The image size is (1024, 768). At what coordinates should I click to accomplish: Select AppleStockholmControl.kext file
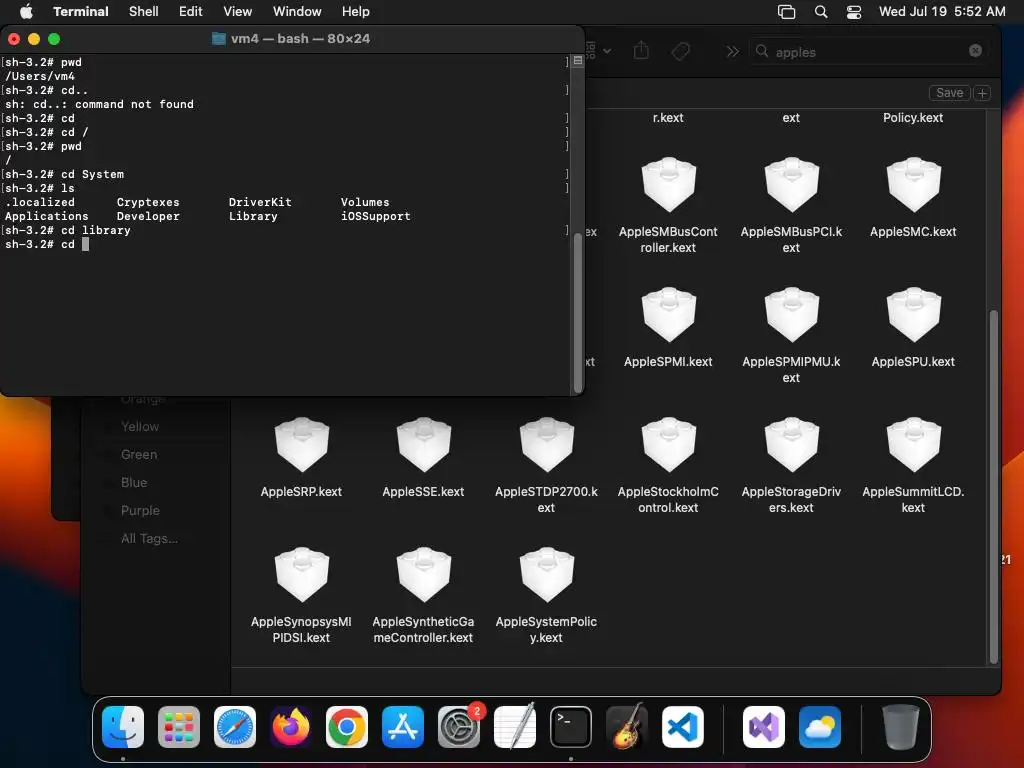click(668, 466)
